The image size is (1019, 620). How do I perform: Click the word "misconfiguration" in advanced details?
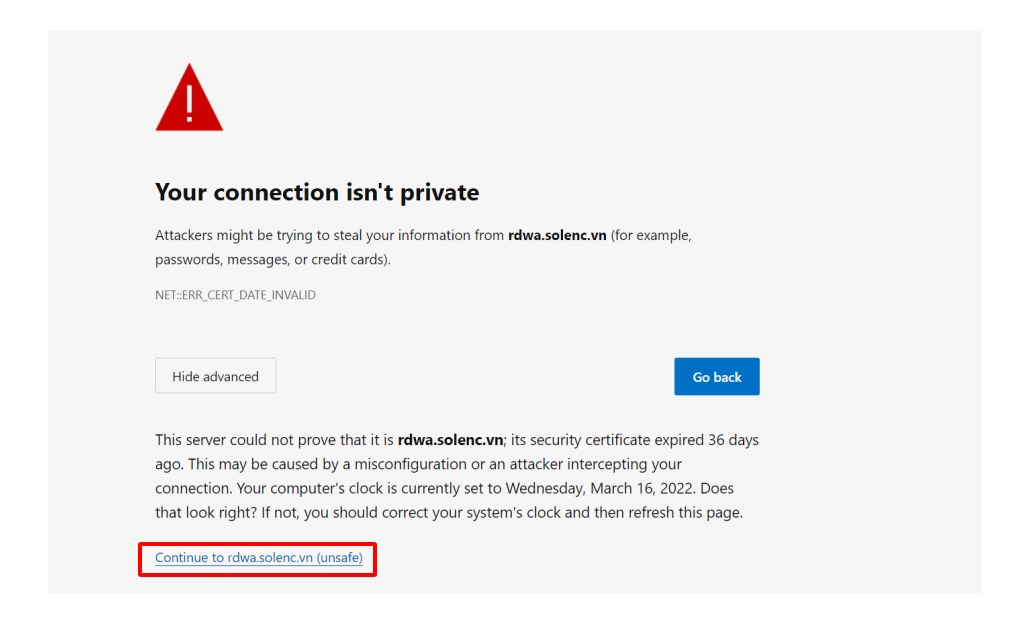pos(410,465)
